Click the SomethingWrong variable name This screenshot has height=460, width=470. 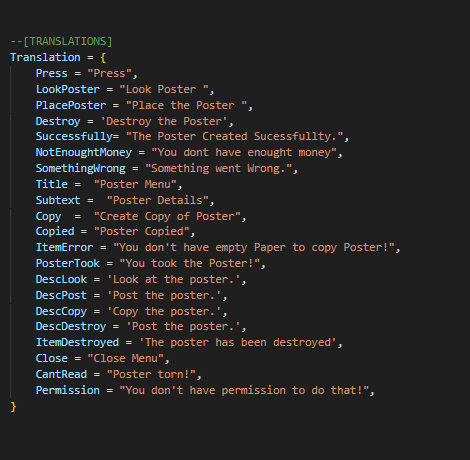coord(81,168)
